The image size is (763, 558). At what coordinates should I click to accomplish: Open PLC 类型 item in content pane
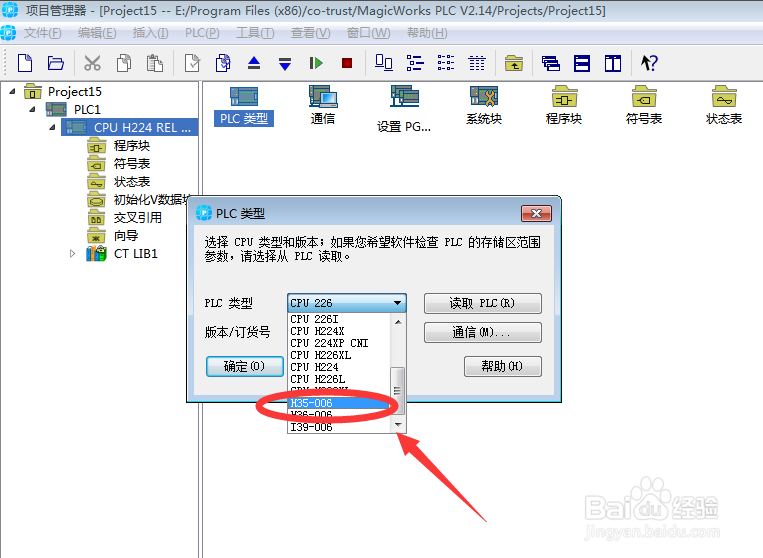coord(244,106)
